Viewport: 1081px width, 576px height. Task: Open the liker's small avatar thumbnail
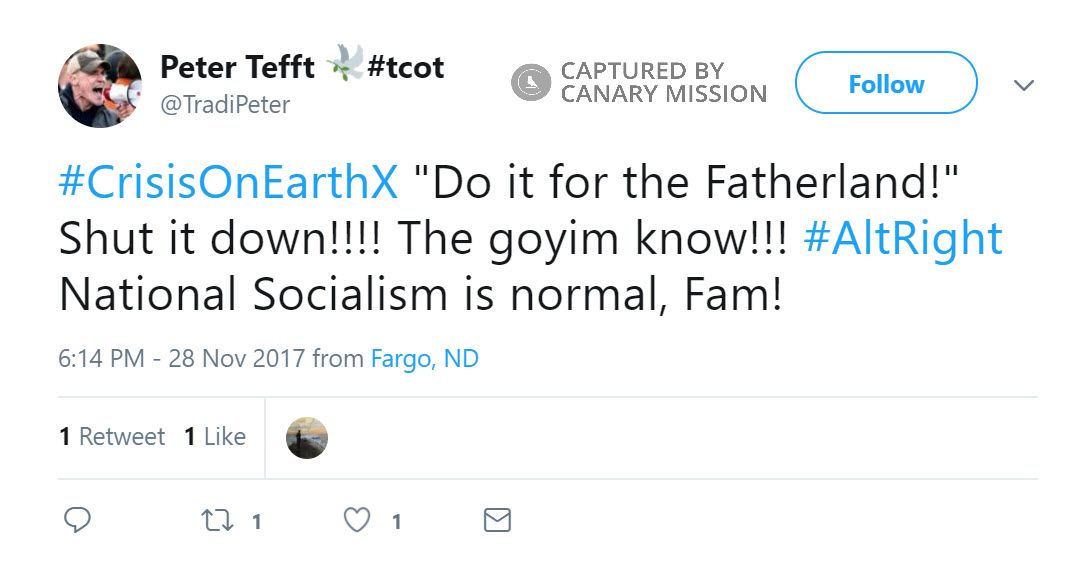tap(307, 437)
